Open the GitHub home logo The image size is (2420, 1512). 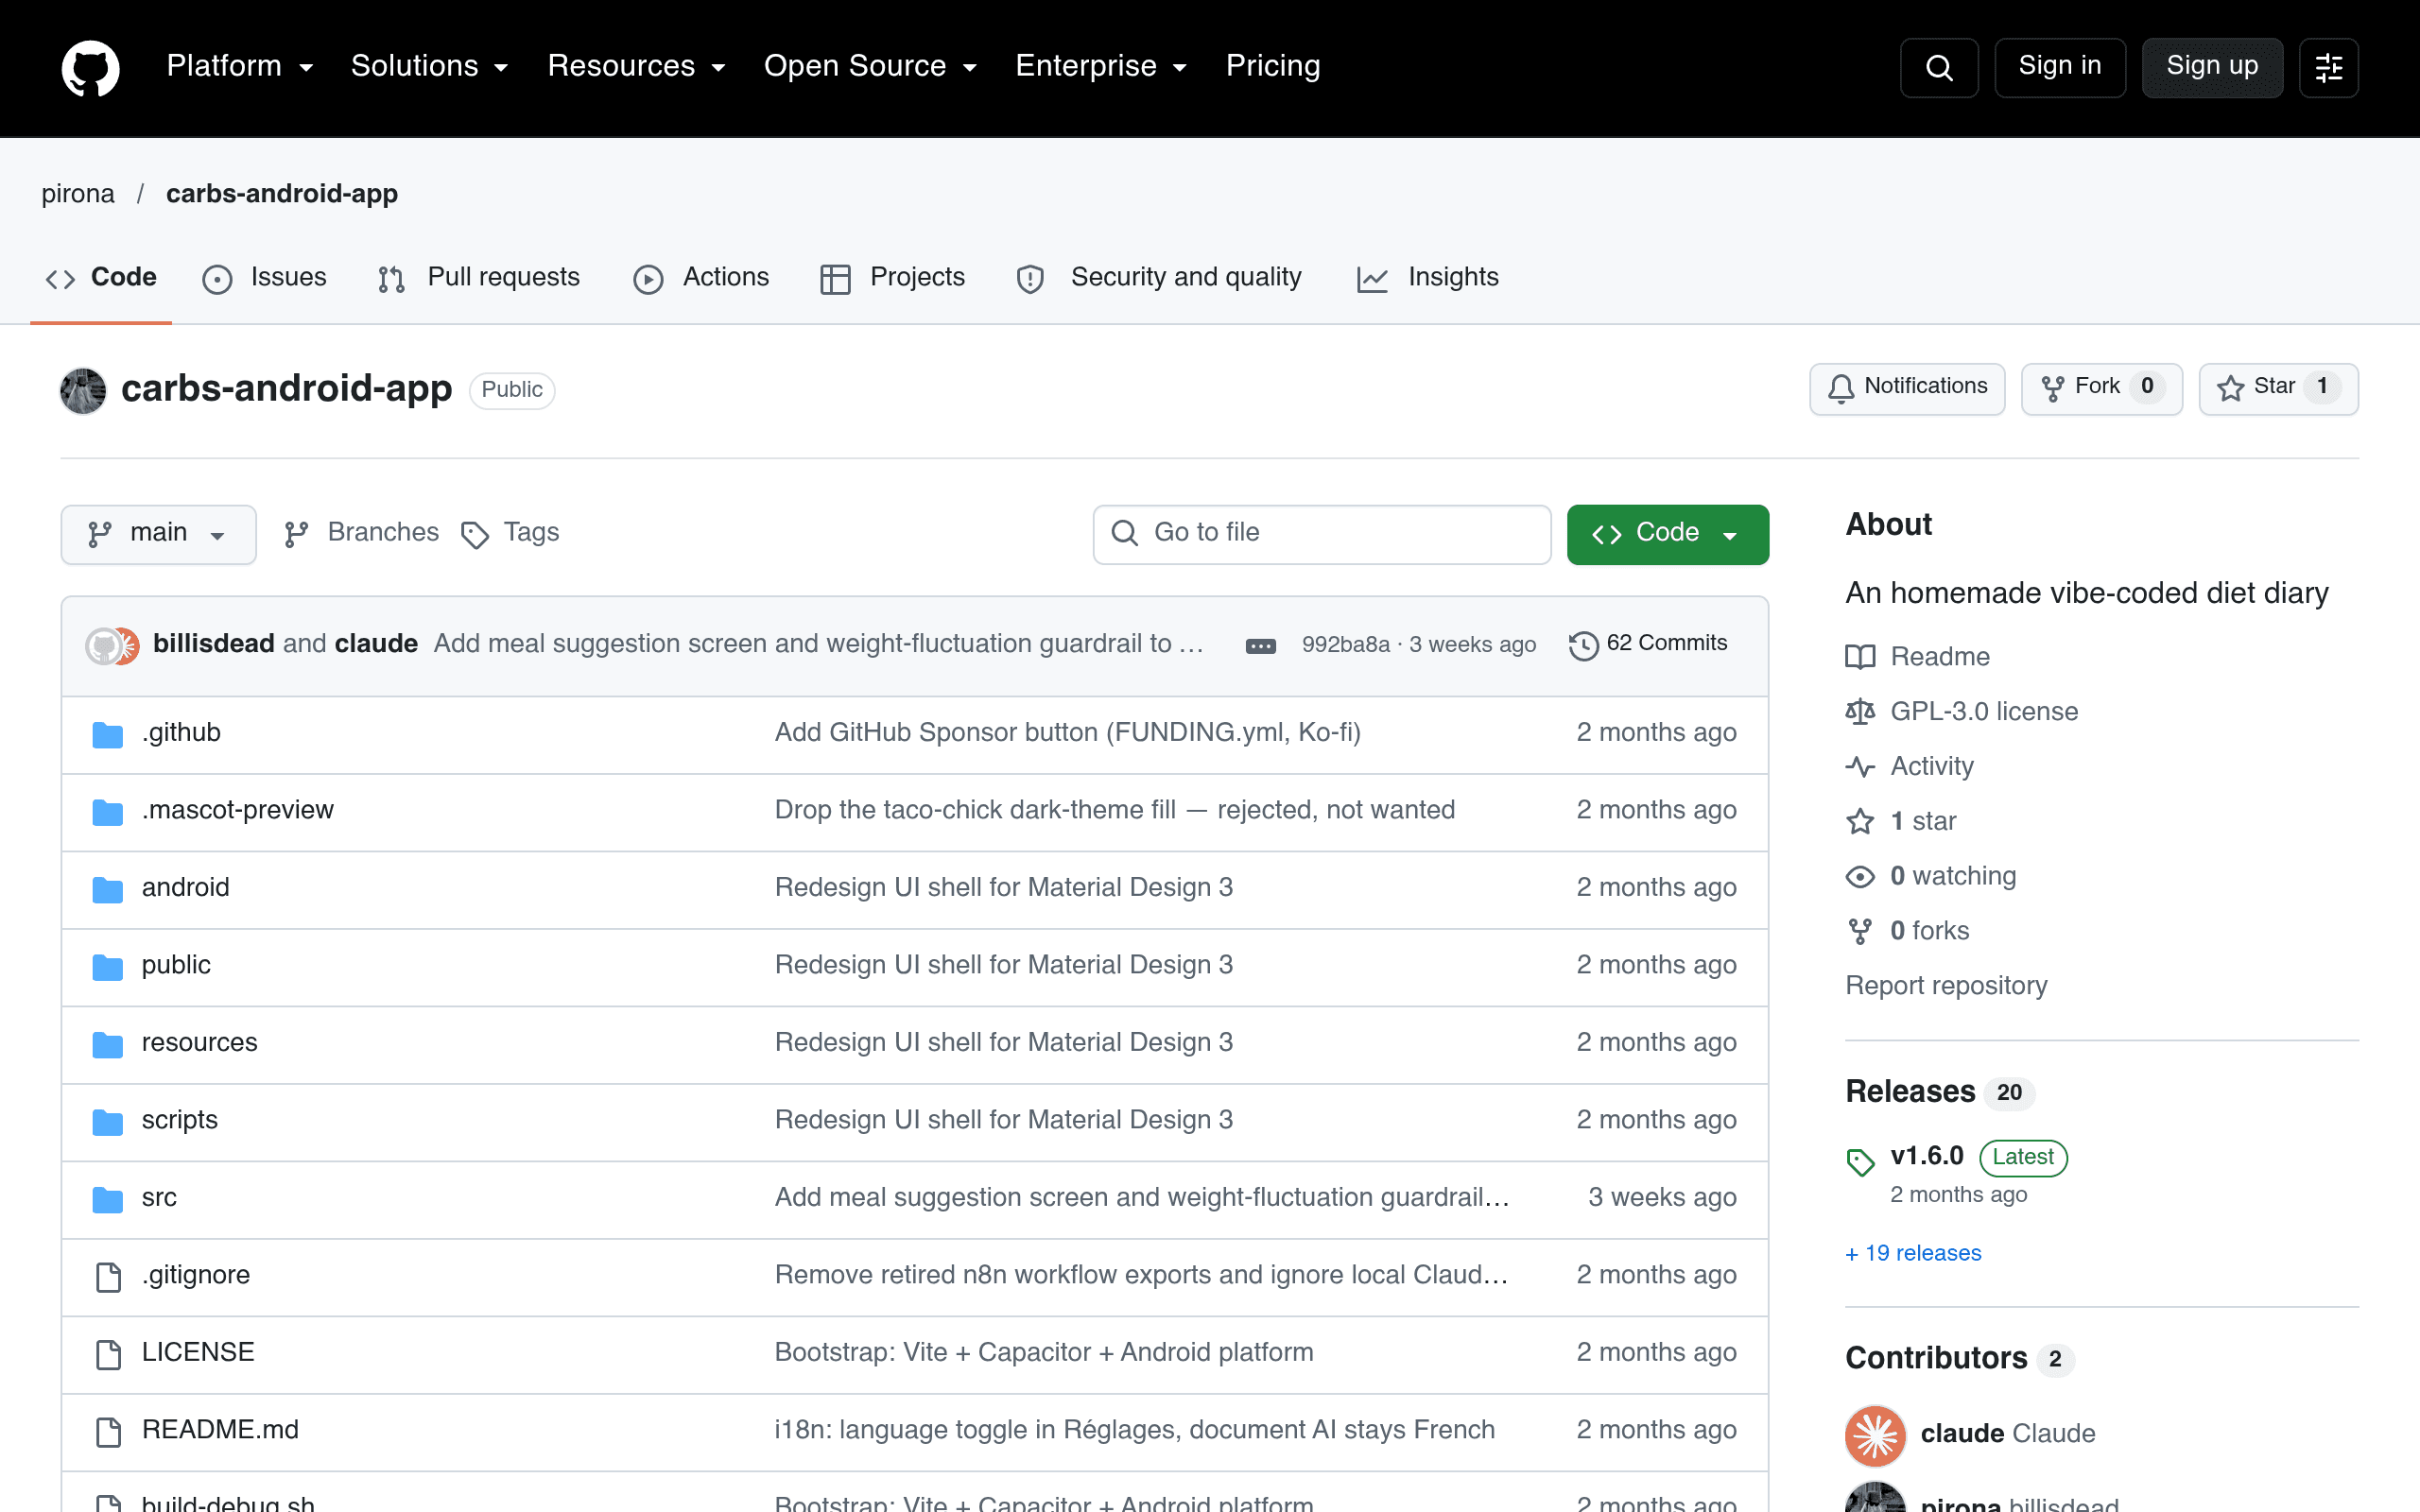(x=90, y=68)
